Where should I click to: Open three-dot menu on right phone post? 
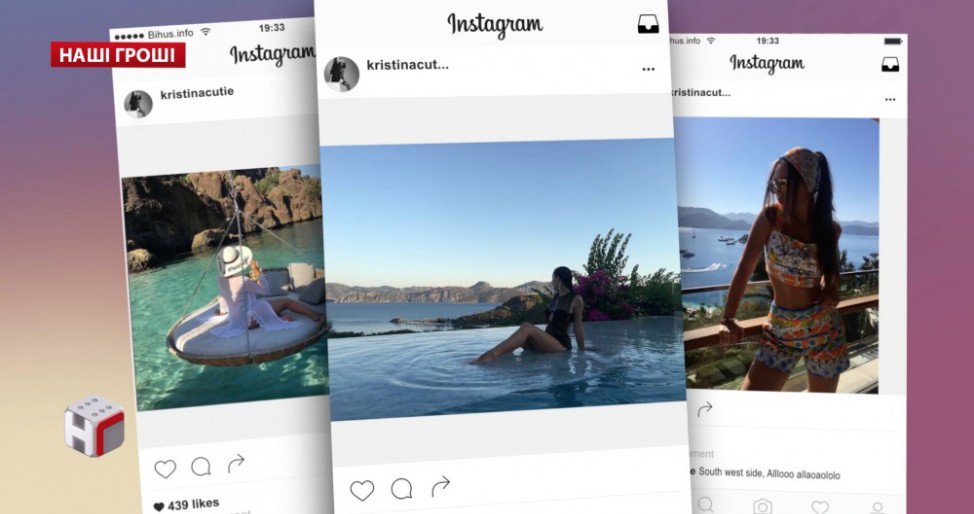[890, 99]
